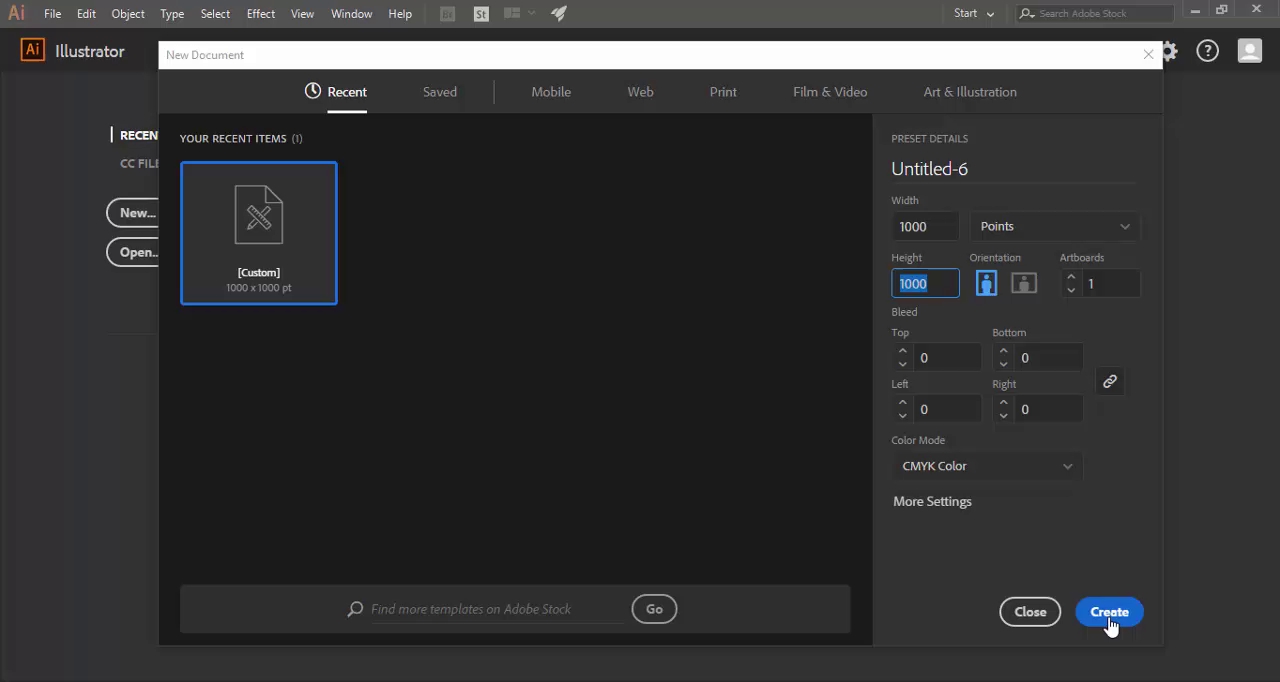Toggle the link bleed values chain icon
Image resolution: width=1280 pixels, height=682 pixels.
click(1110, 382)
